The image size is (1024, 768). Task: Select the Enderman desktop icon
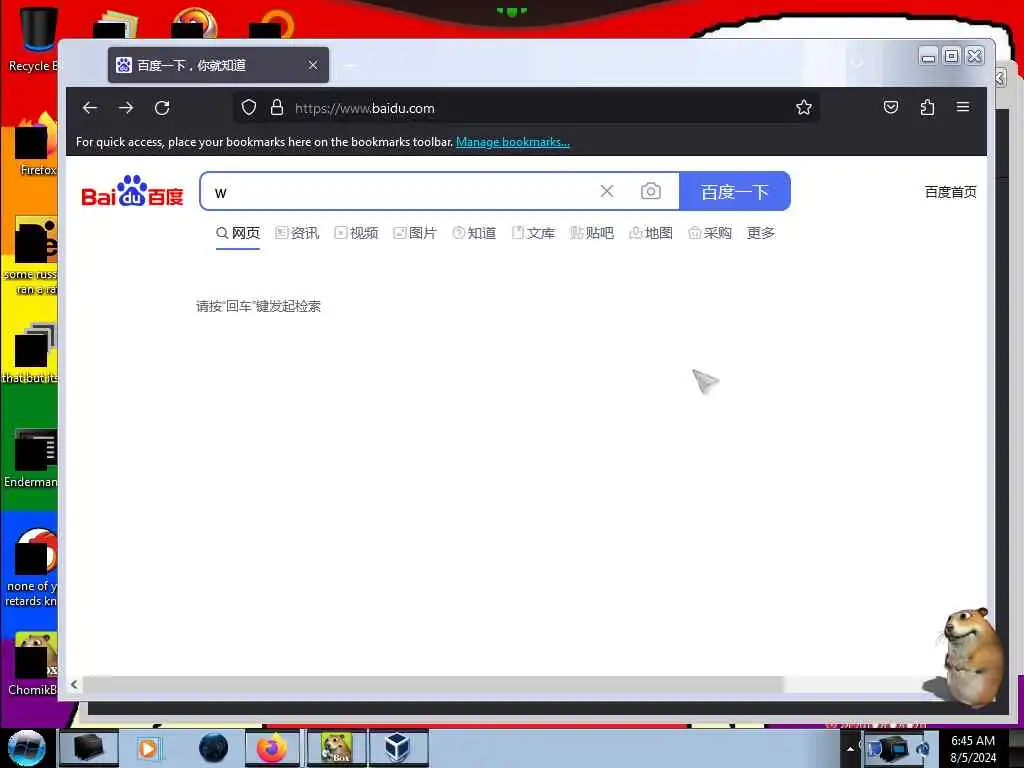click(x=31, y=458)
